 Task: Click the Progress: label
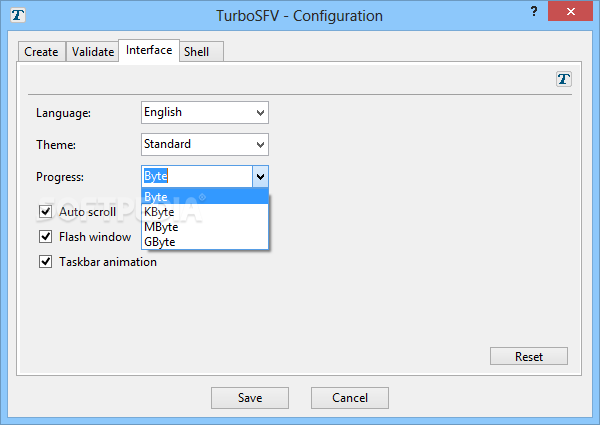click(60, 177)
